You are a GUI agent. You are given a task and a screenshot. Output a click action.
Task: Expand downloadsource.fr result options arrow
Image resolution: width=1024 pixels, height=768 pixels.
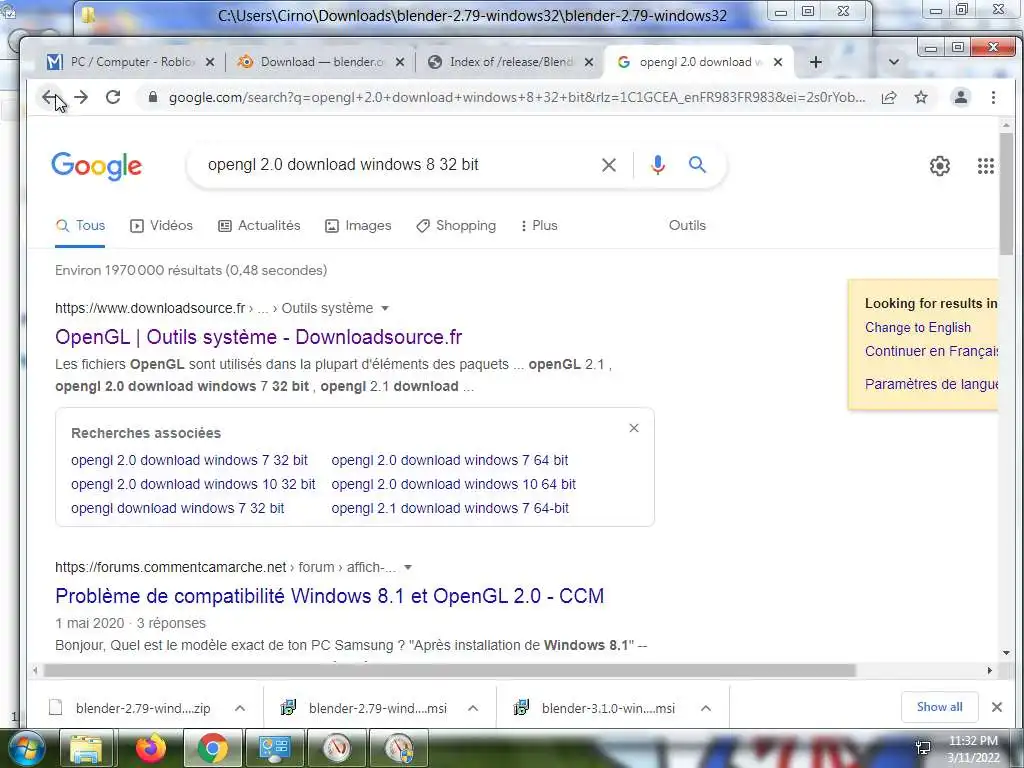click(385, 308)
